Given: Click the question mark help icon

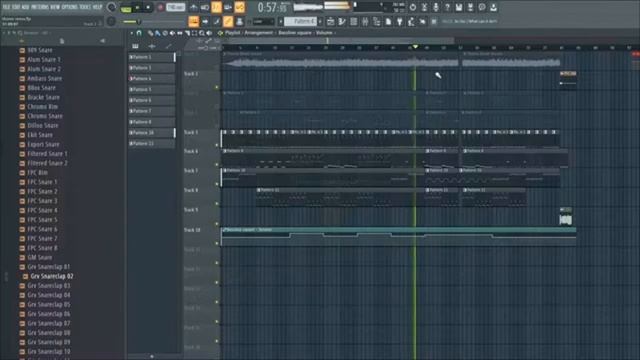Looking at the screenshot, I should point(447,7).
